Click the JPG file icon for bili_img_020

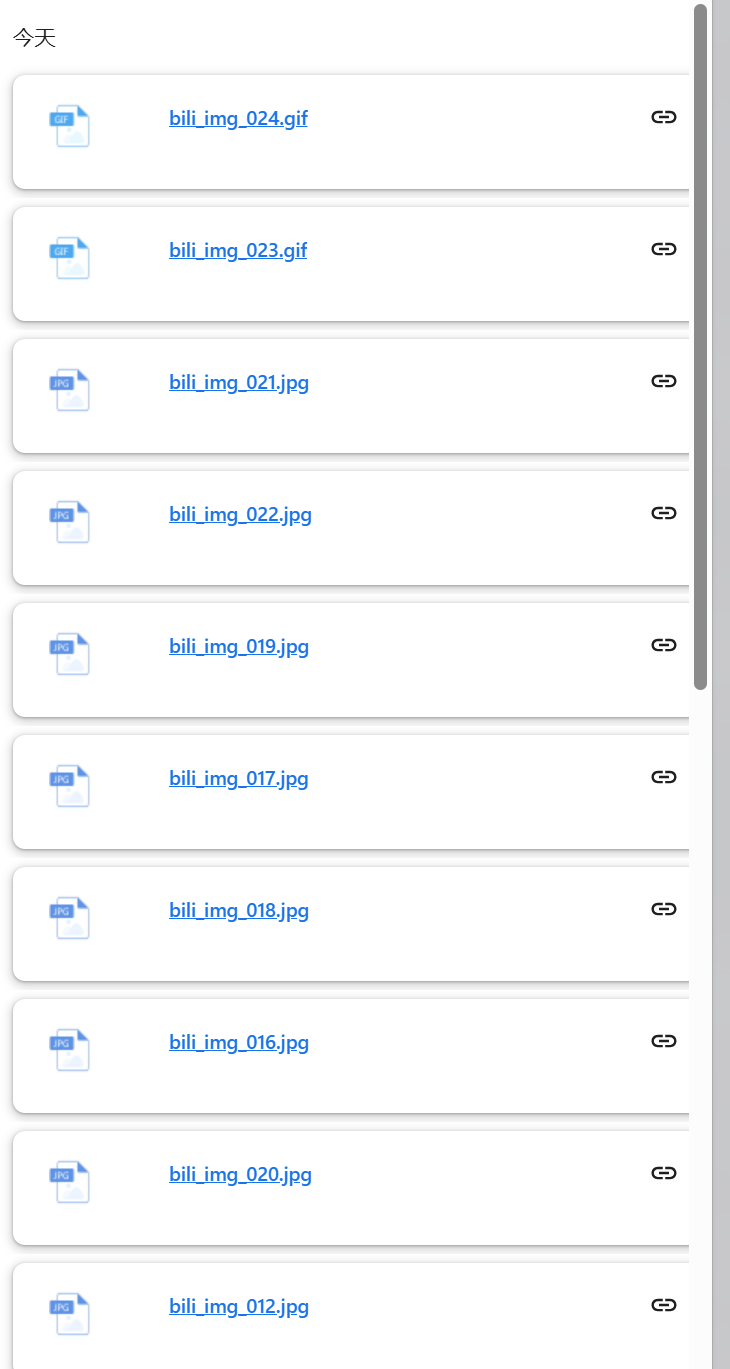click(x=70, y=1182)
